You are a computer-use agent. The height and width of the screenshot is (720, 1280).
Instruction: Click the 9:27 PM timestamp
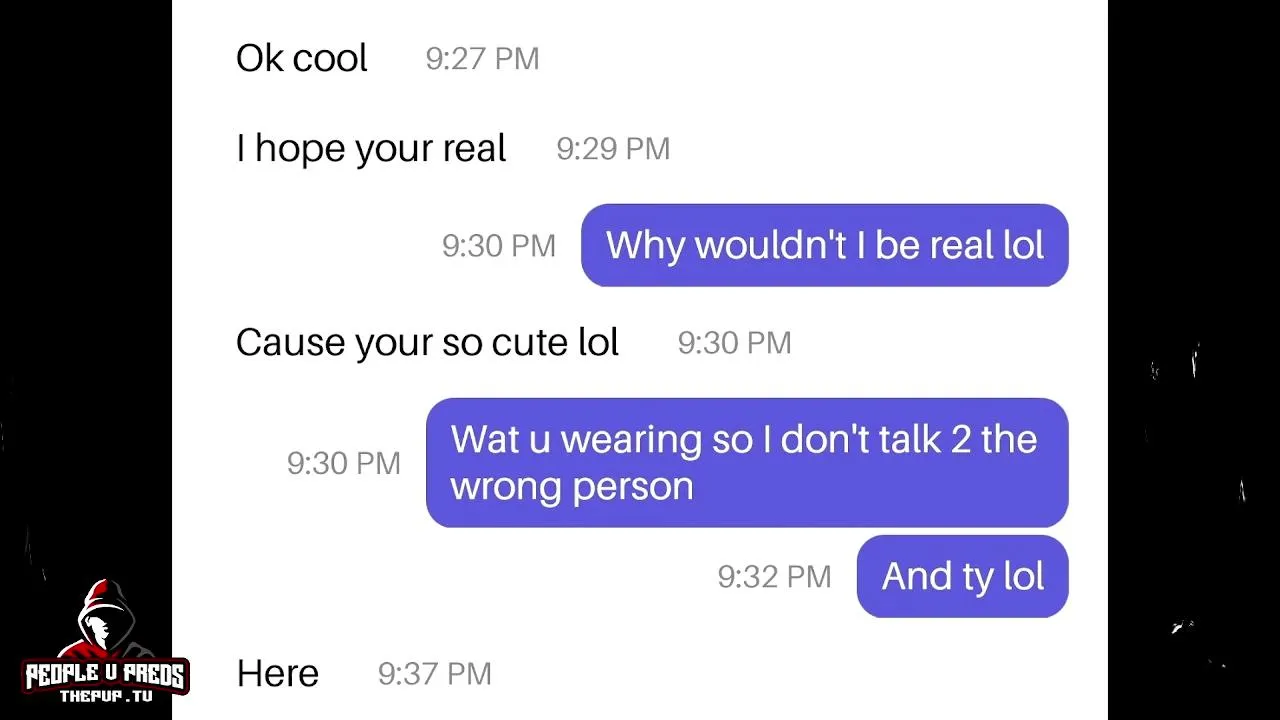click(x=482, y=59)
